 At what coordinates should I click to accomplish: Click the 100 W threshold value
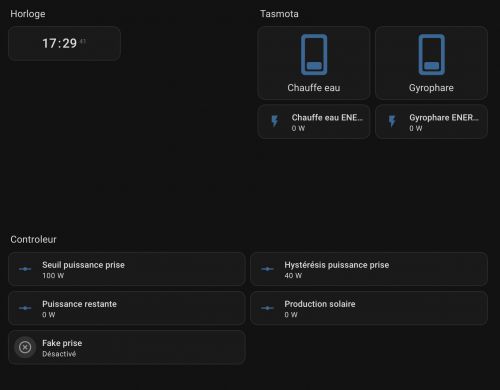(53, 276)
